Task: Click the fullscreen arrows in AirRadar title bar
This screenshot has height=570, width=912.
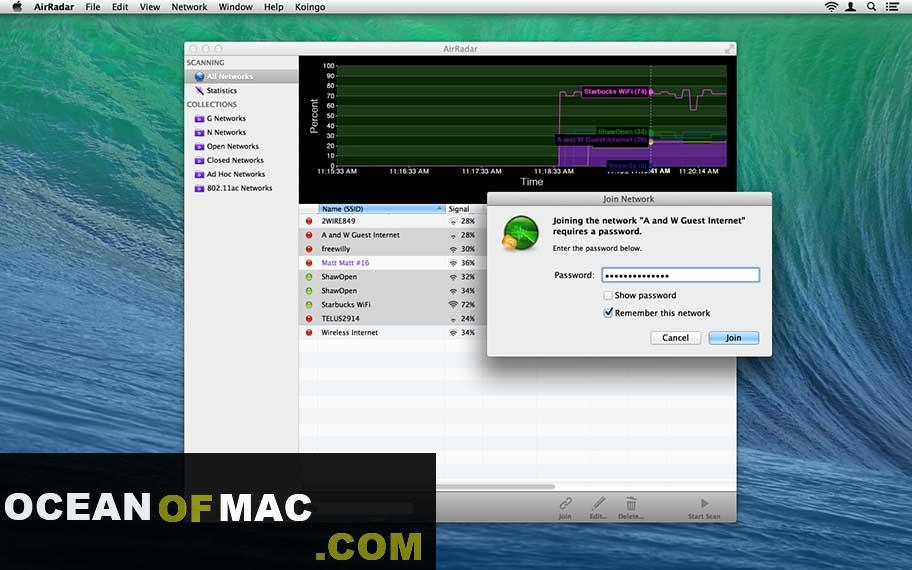Action: 729,49
